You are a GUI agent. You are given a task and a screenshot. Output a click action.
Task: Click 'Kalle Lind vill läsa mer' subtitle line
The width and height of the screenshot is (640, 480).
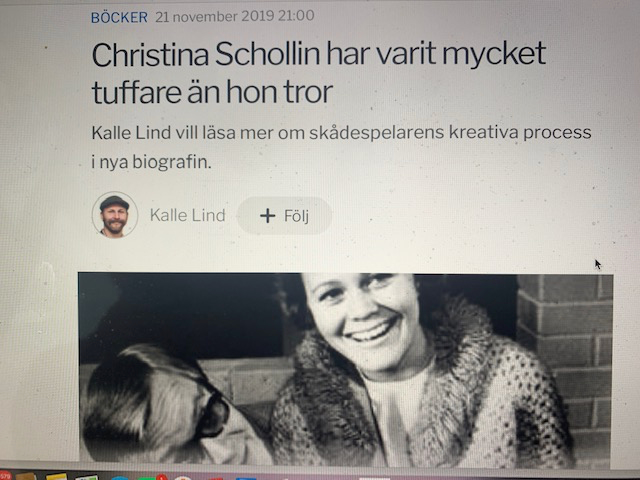coord(341,133)
